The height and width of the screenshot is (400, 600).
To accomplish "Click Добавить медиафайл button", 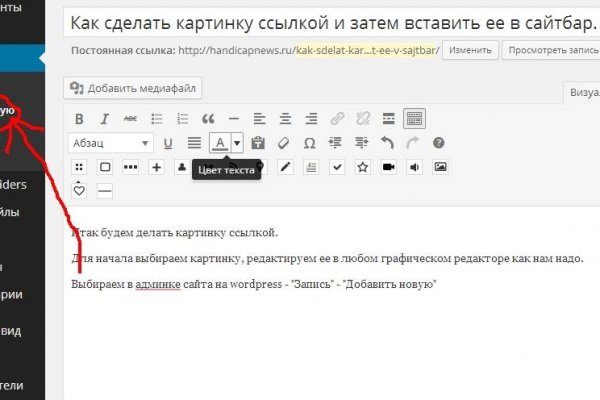I will pos(133,88).
